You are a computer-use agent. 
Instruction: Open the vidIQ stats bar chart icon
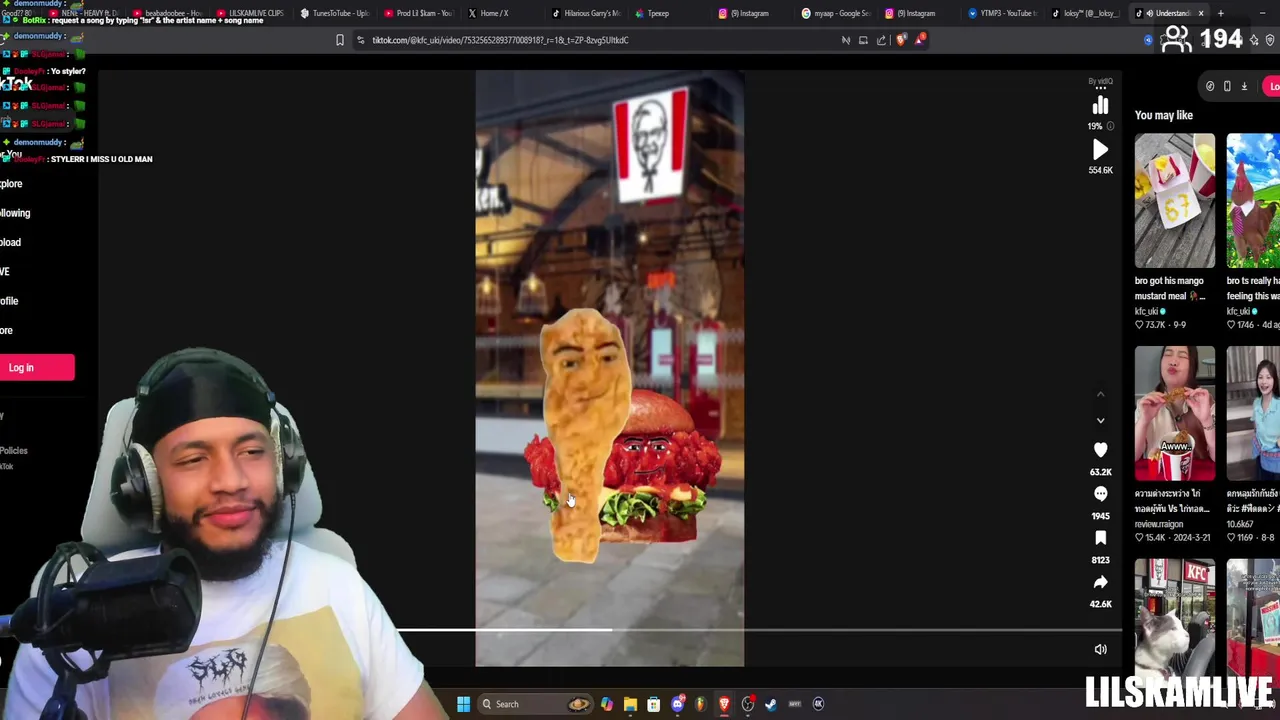tap(1100, 106)
